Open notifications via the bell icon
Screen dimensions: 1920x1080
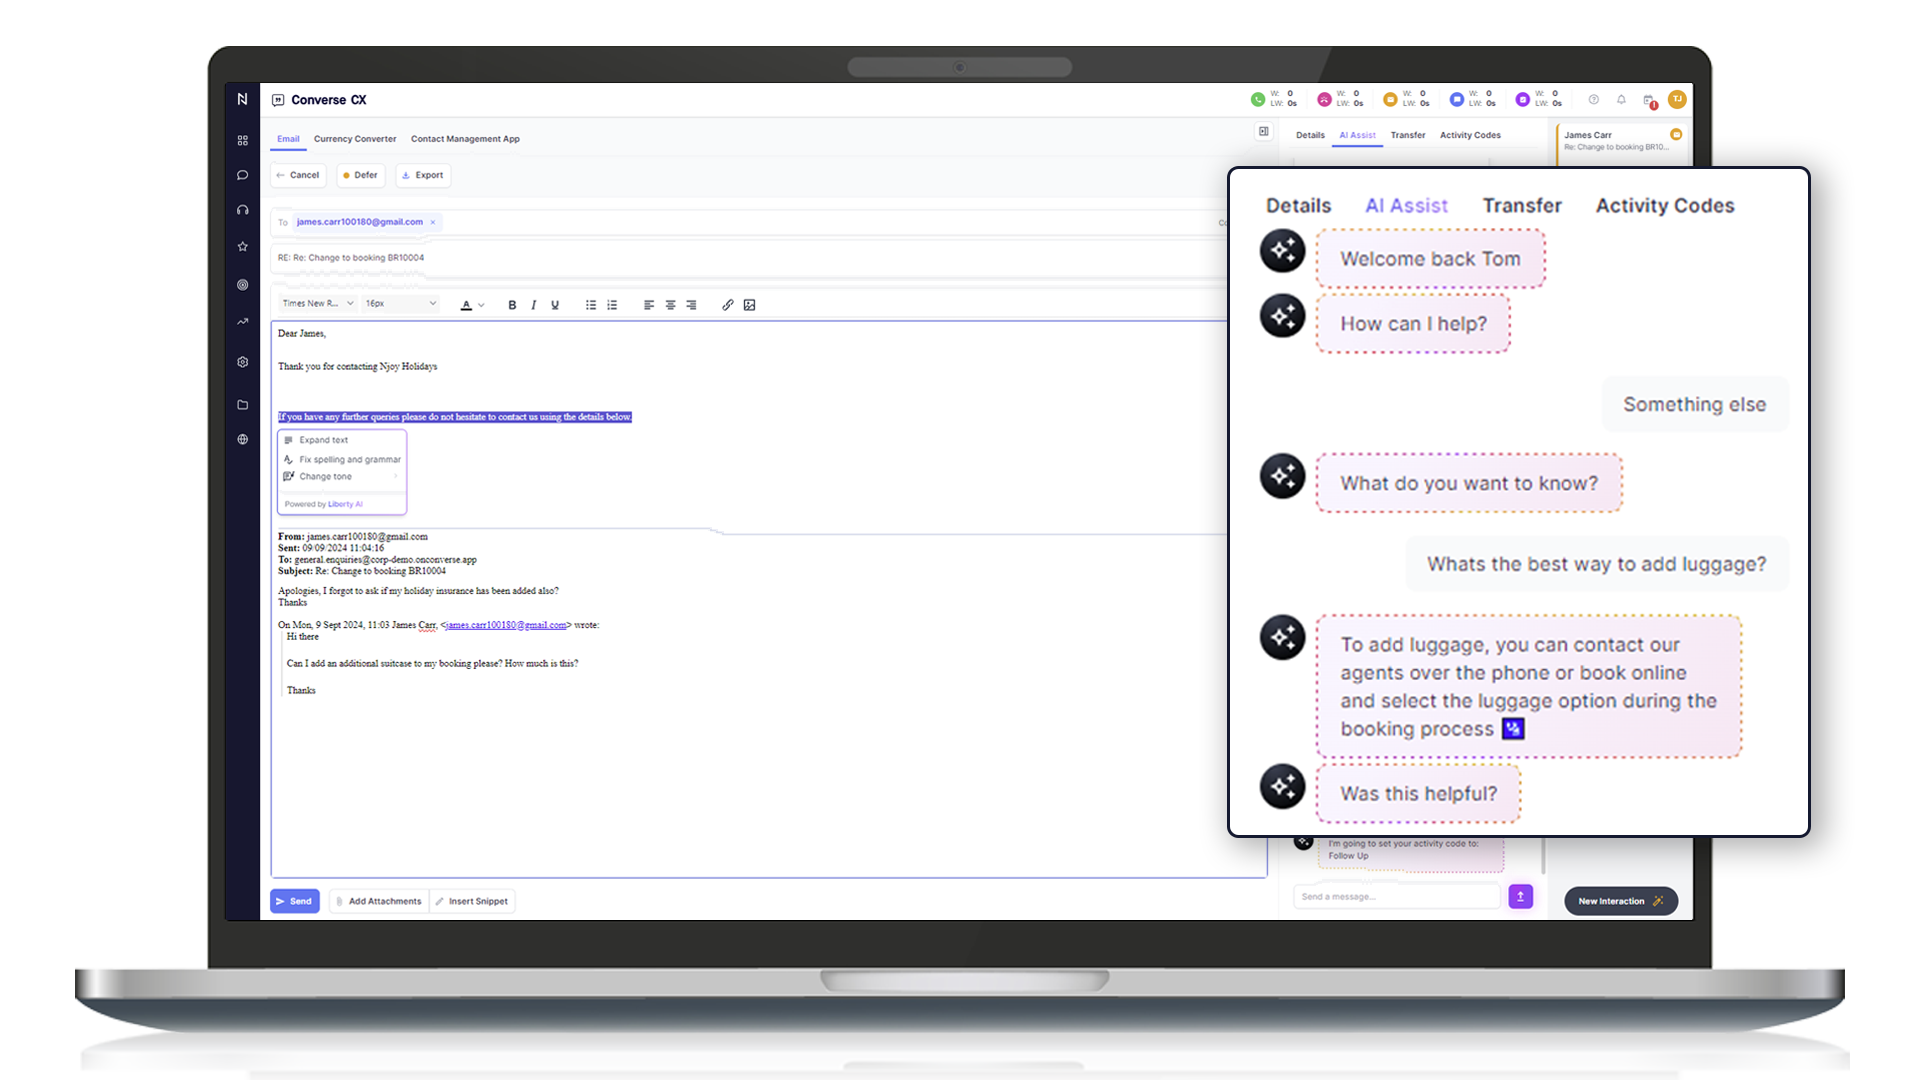point(1621,100)
